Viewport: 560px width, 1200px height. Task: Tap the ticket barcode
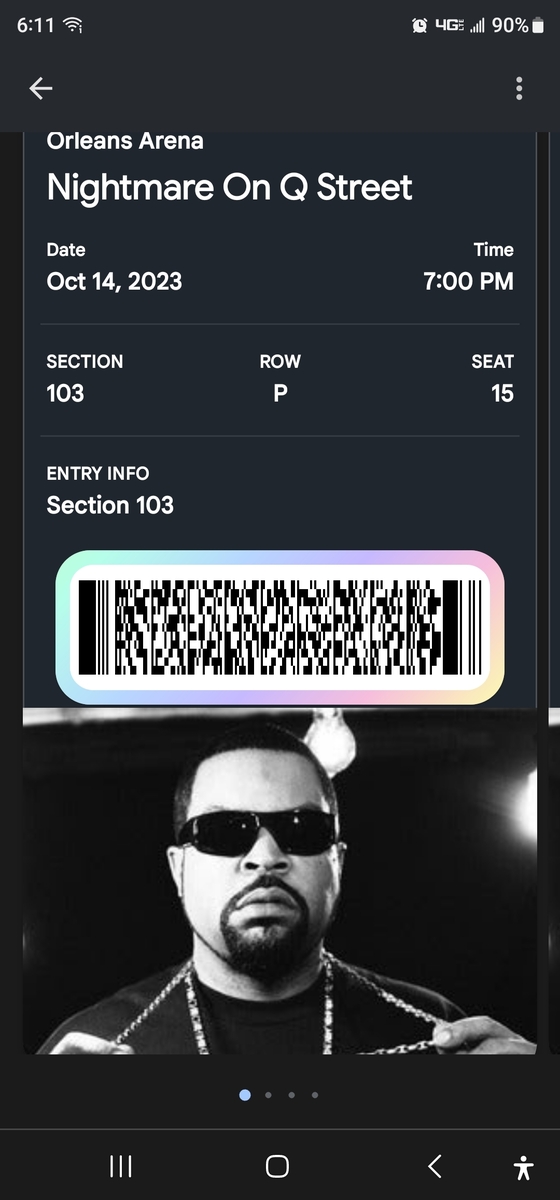click(x=280, y=627)
